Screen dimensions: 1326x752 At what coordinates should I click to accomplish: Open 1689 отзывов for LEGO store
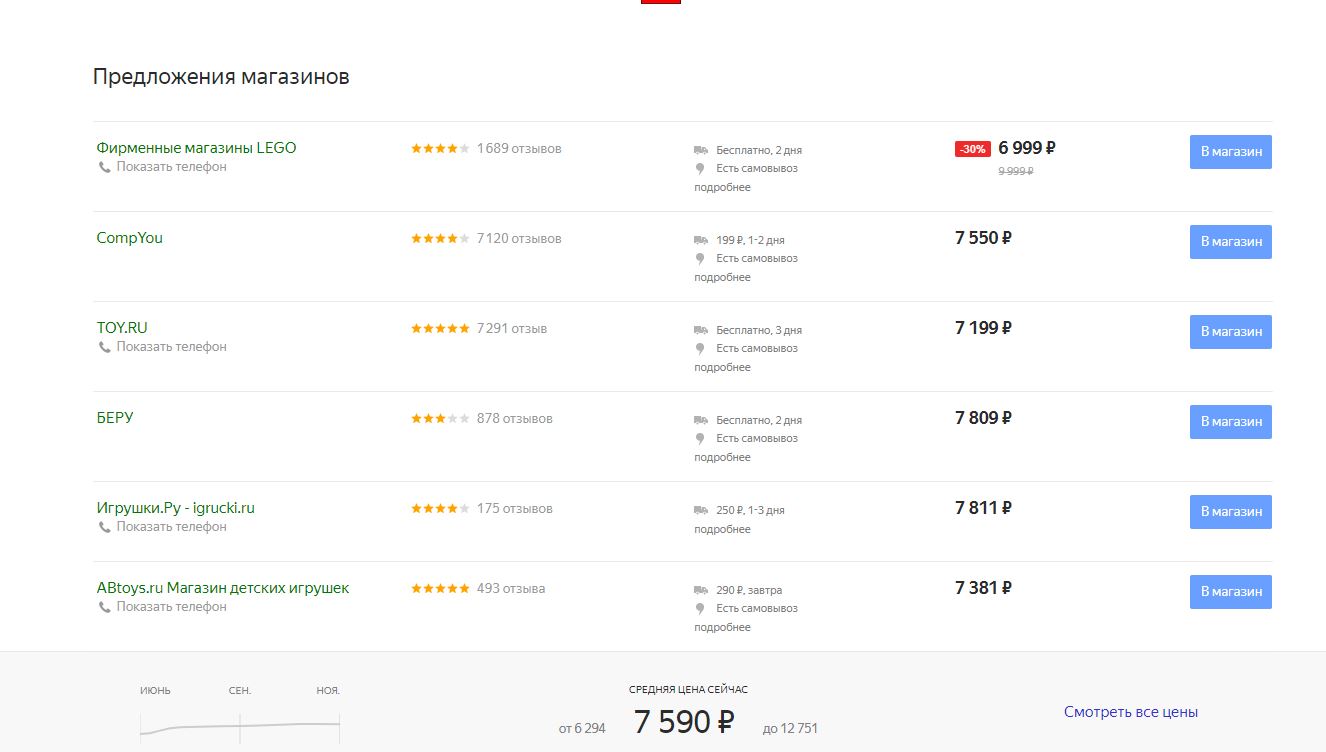tap(519, 148)
